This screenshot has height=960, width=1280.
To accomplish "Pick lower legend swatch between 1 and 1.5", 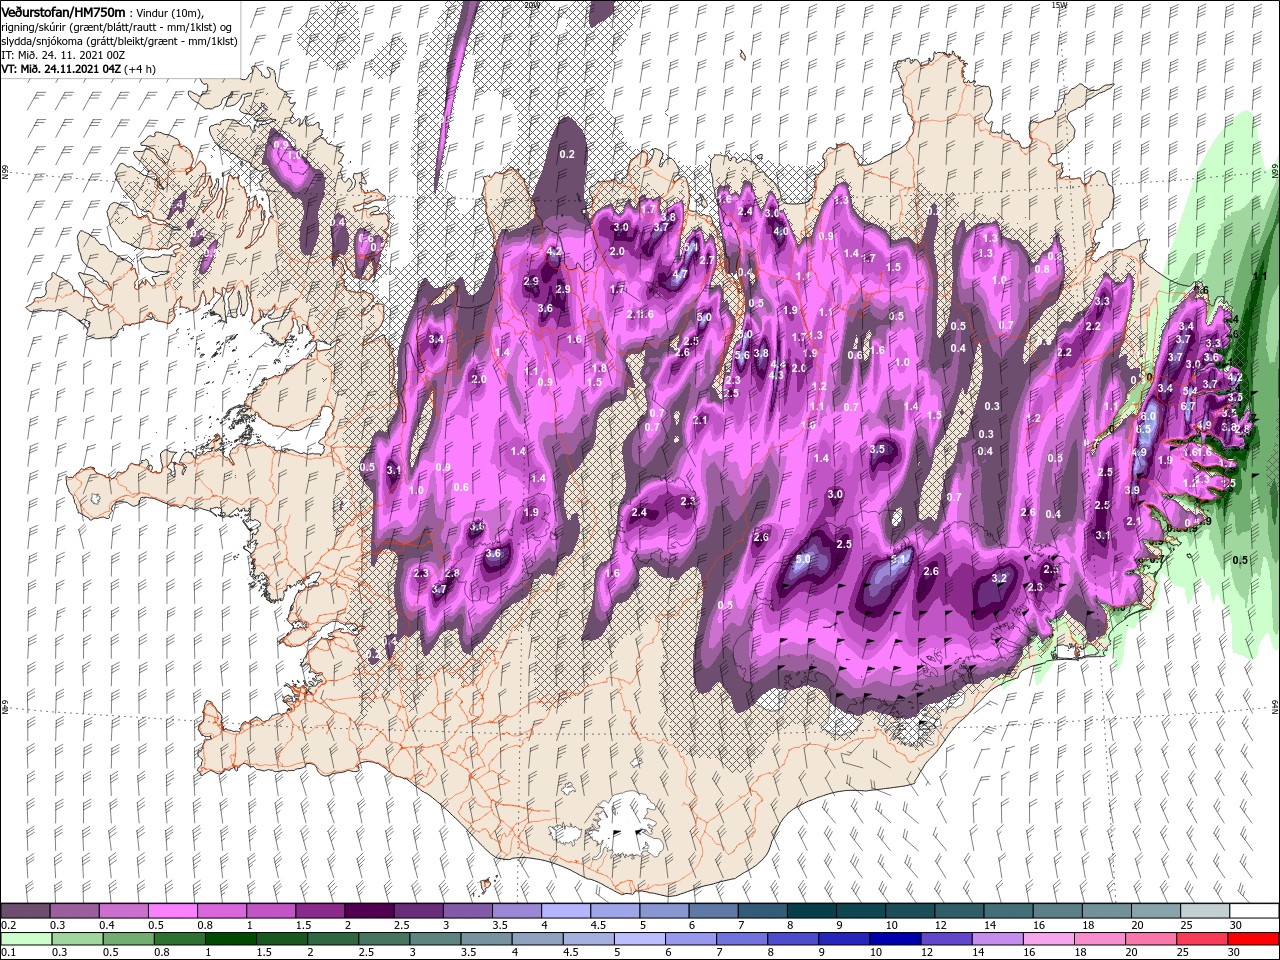I will 230,938.
